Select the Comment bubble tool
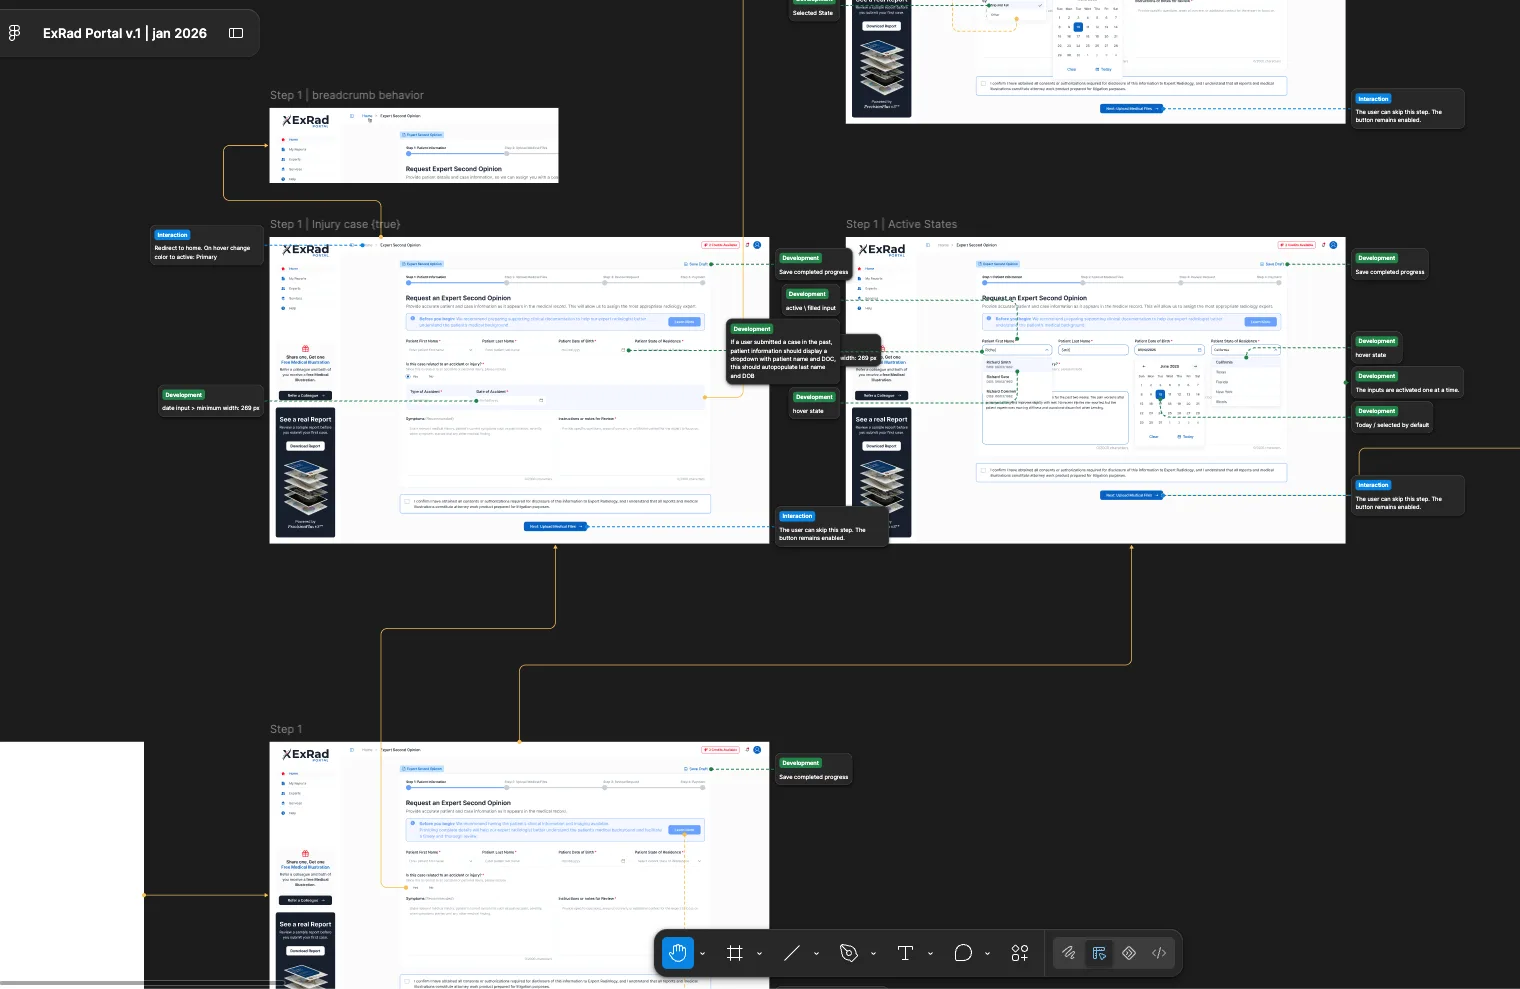The width and height of the screenshot is (1520, 989). pyautogui.click(x=963, y=953)
